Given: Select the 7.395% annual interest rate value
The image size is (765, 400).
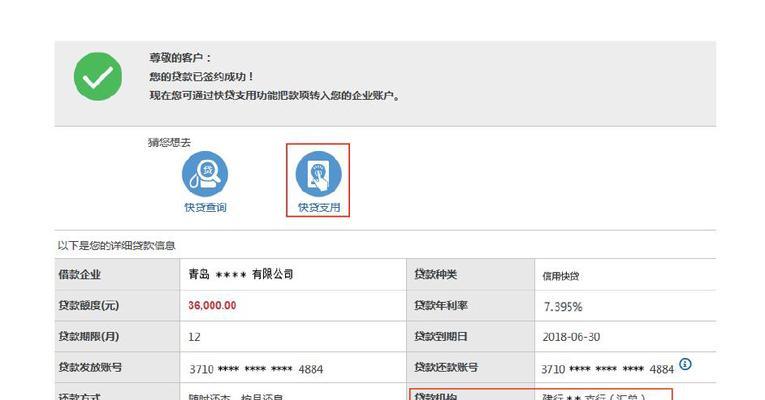Looking at the screenshot, I should (x=562, y=306).
